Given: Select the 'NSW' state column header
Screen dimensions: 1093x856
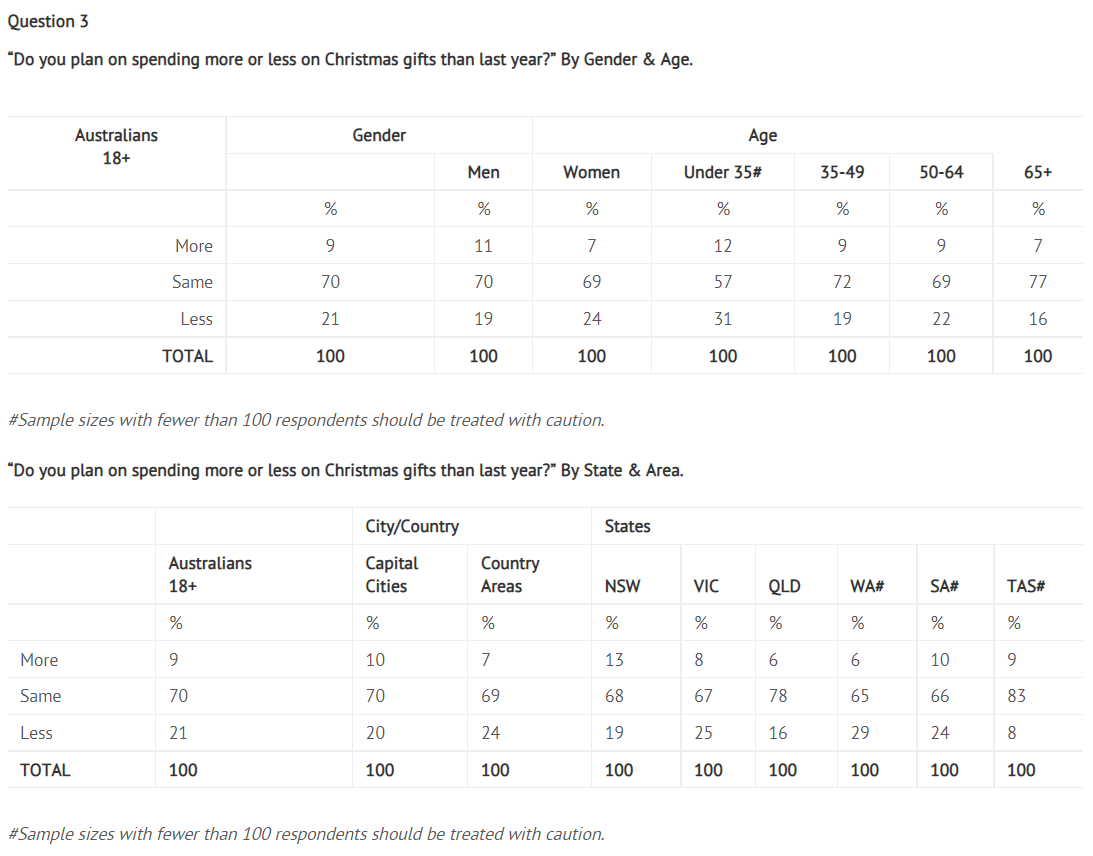Looking at the screenshot, I should [622, 587].
